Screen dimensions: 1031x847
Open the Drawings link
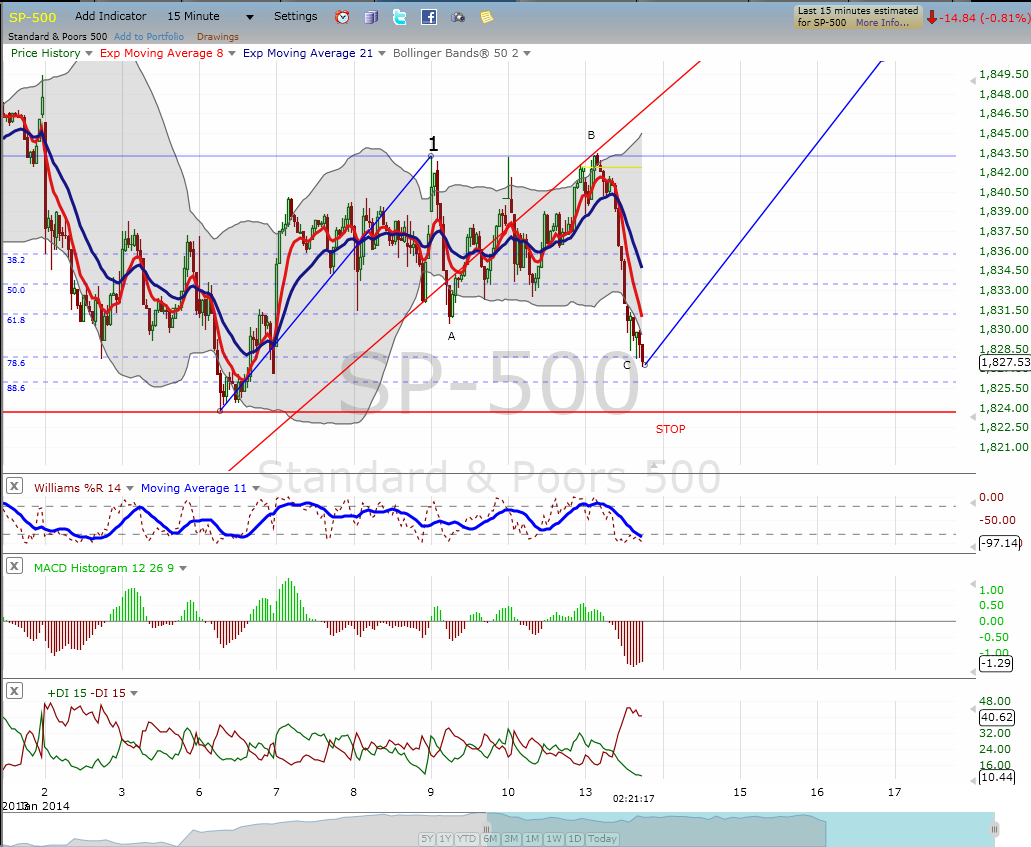(x=218, y=37)
